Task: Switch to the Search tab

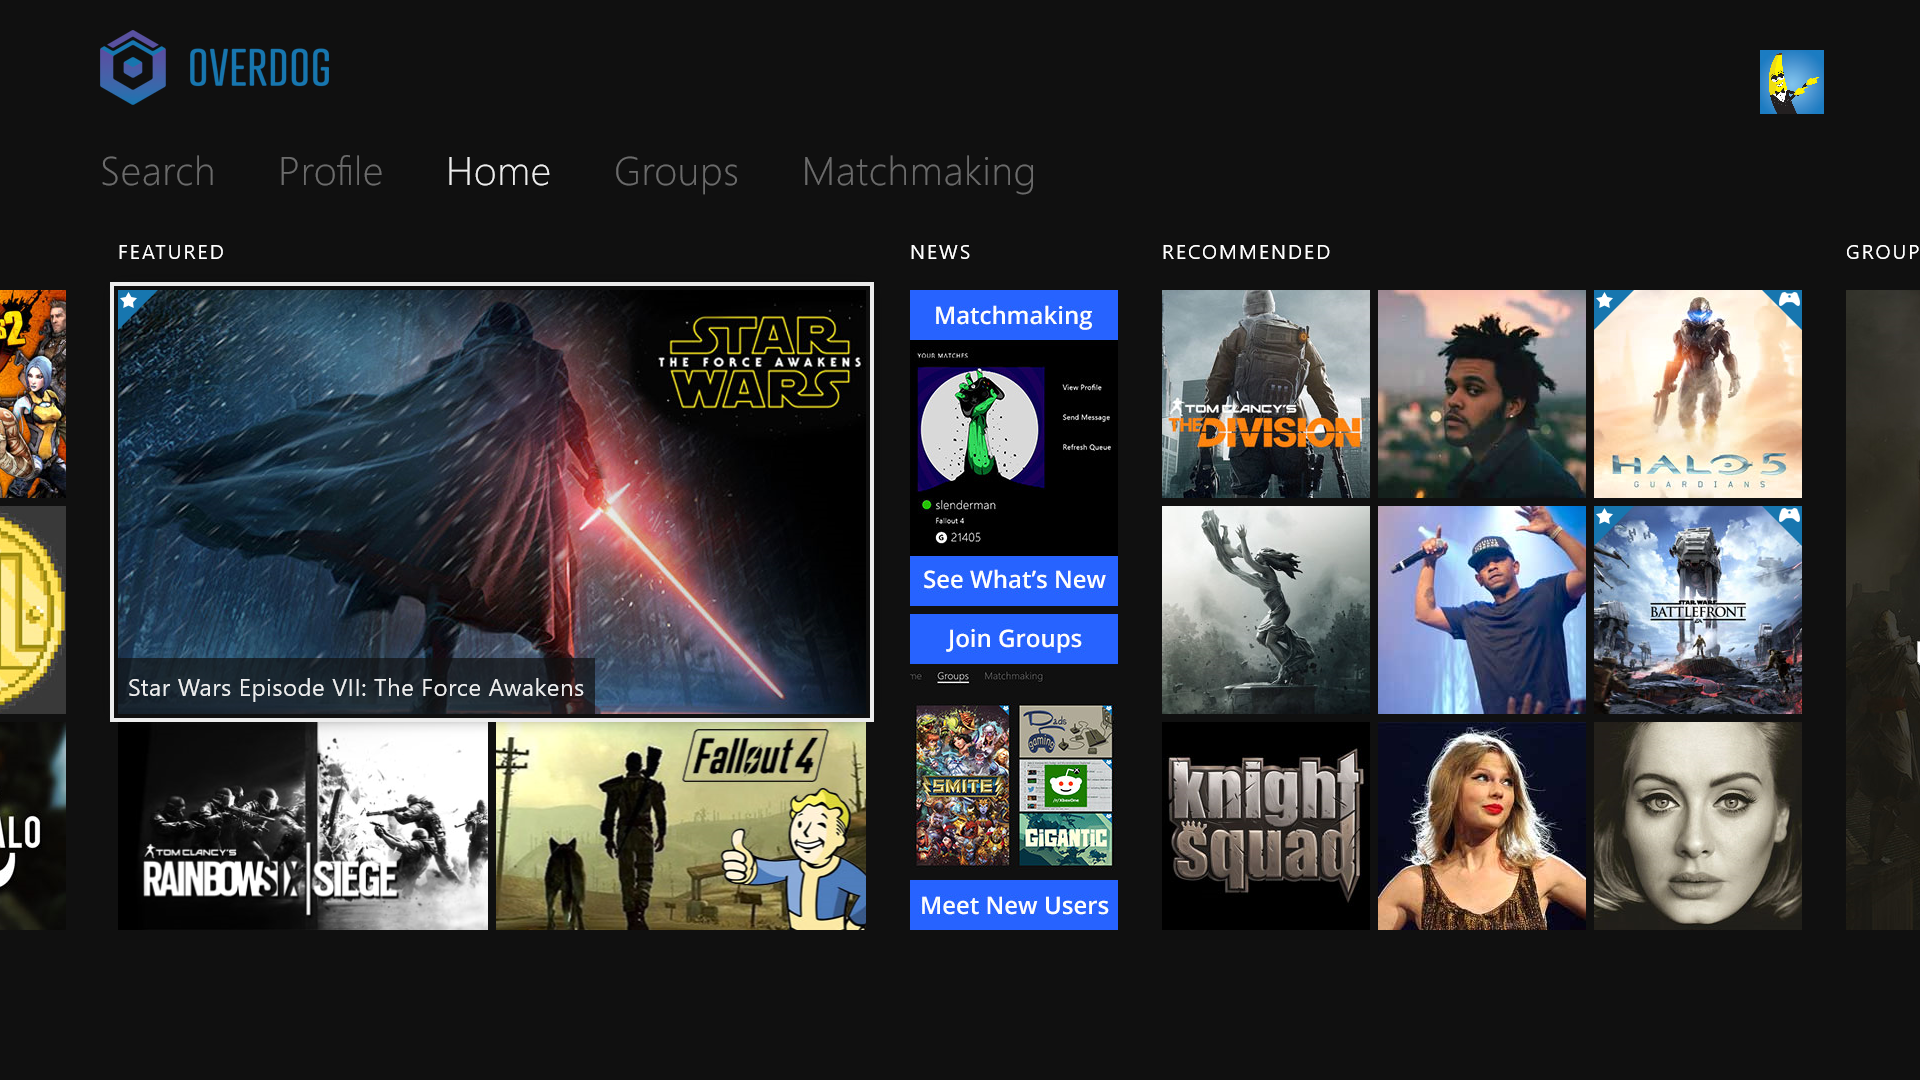Action: point(158,171)
